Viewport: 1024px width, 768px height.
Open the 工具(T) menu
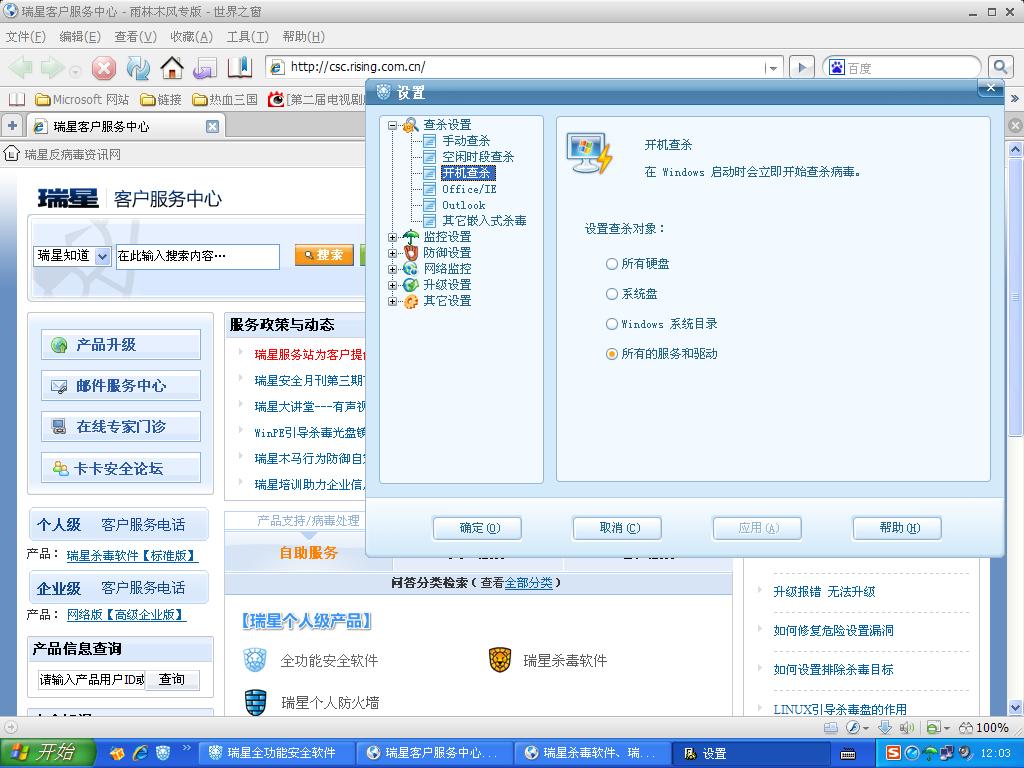(248, 37)
